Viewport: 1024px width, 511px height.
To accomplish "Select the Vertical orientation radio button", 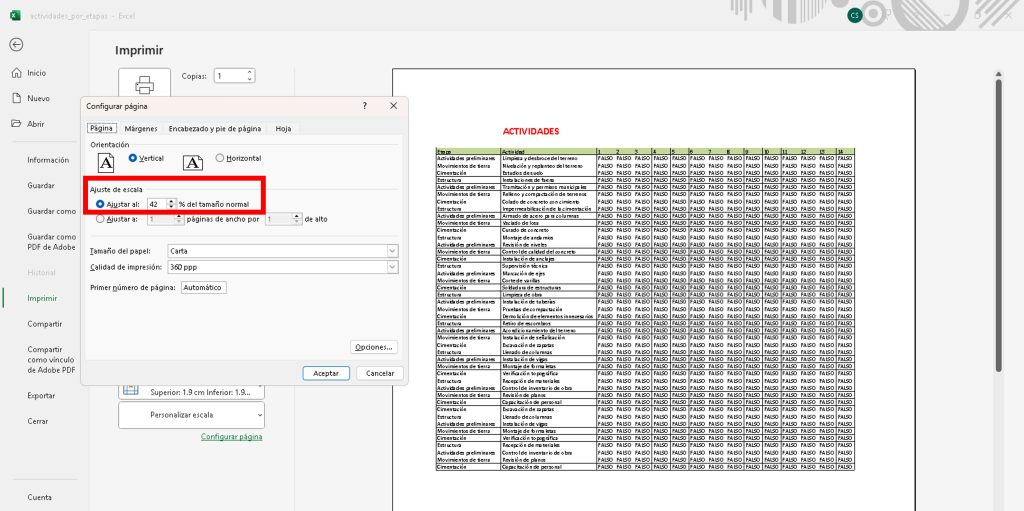I will (133, 158).
